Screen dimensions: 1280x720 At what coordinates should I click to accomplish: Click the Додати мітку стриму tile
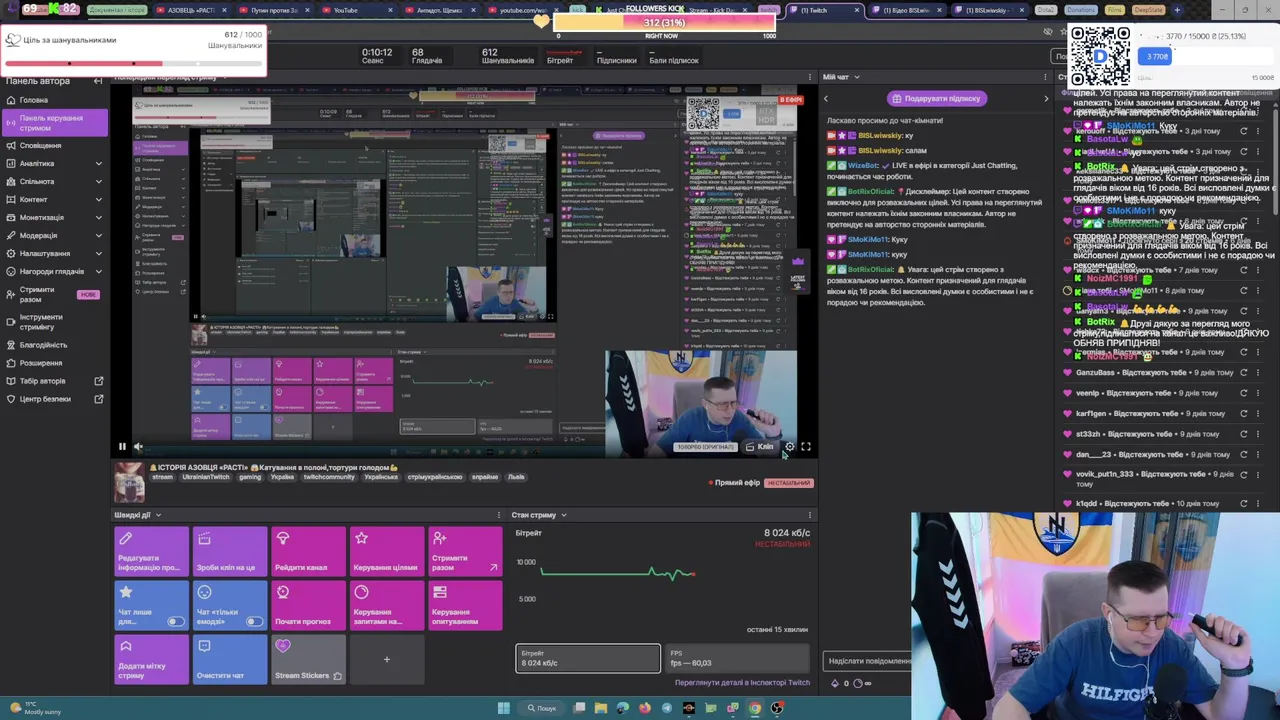151,660
